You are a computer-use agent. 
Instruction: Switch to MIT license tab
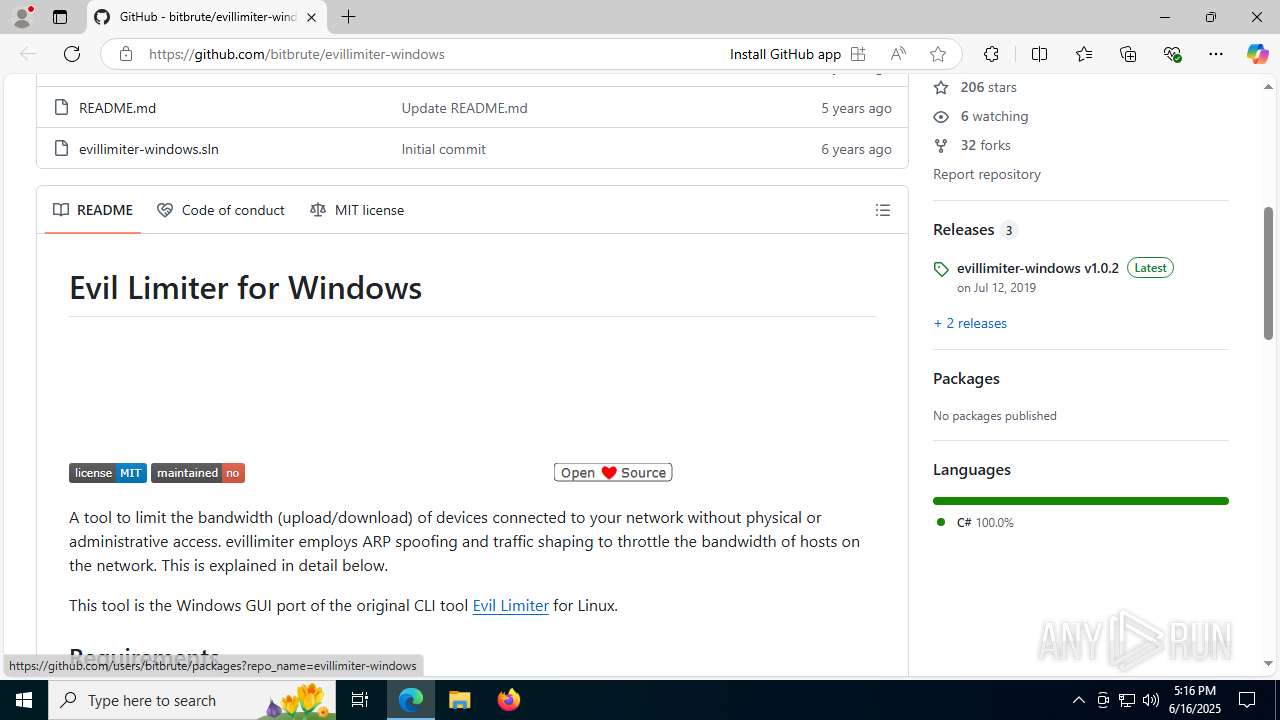click(x=357, y=210)
